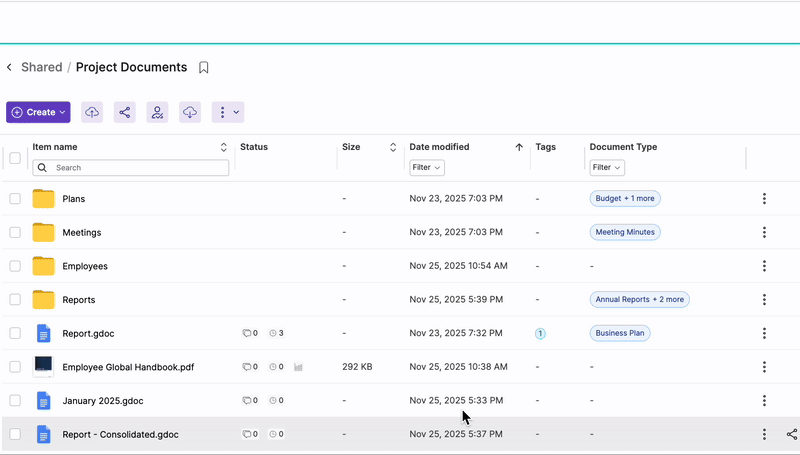The image size is (800, 455).
Task: Click the manage user access icon
Action: click(157, 113)
